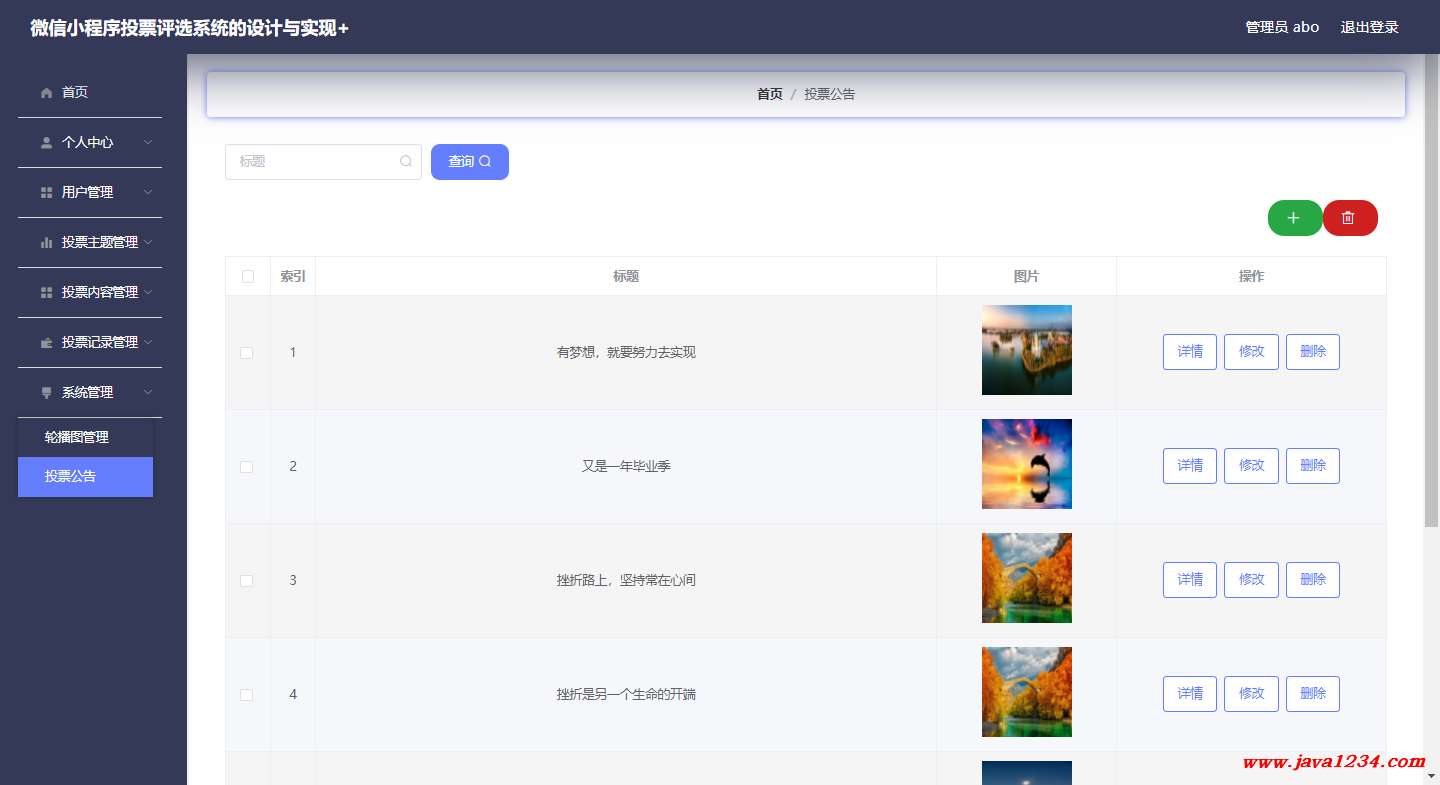
Task: Click 修改 for 挫折是另一个生命的开端
Action: 1251,694
